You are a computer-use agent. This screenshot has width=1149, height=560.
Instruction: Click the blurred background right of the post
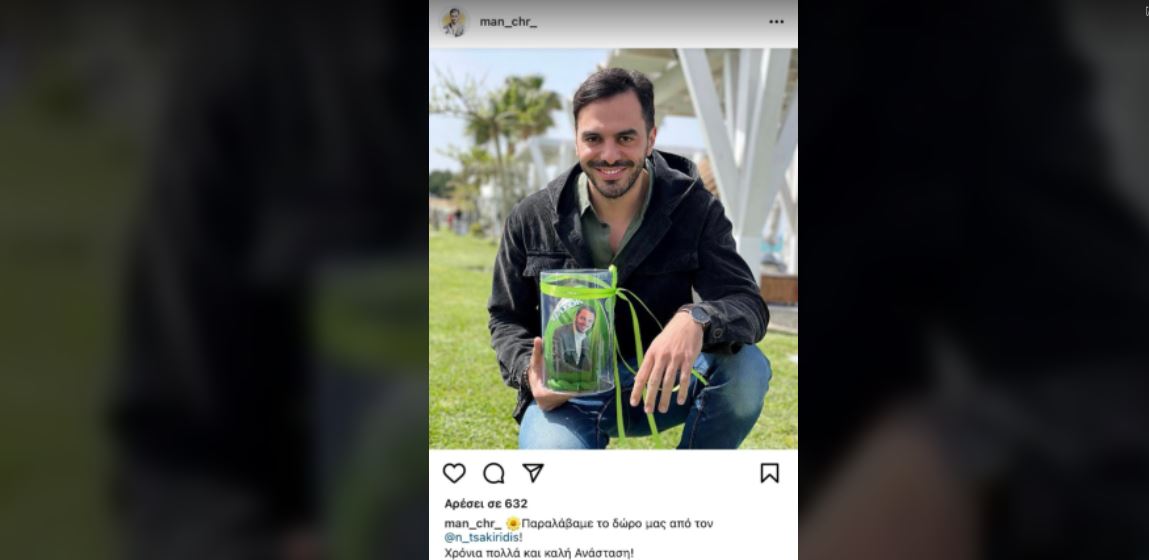pos(973,280)
